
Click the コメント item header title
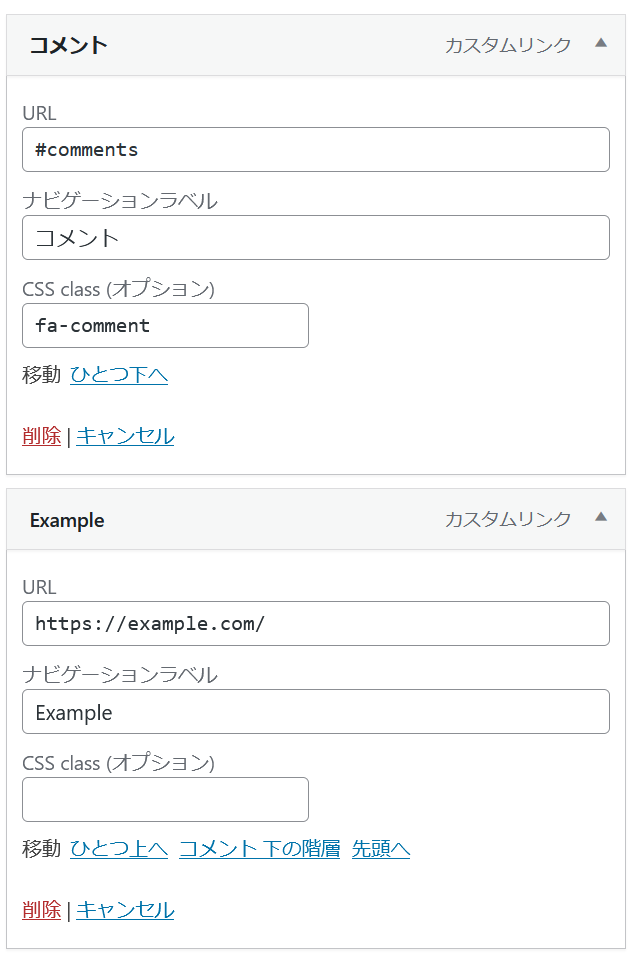tap(68, 45)
